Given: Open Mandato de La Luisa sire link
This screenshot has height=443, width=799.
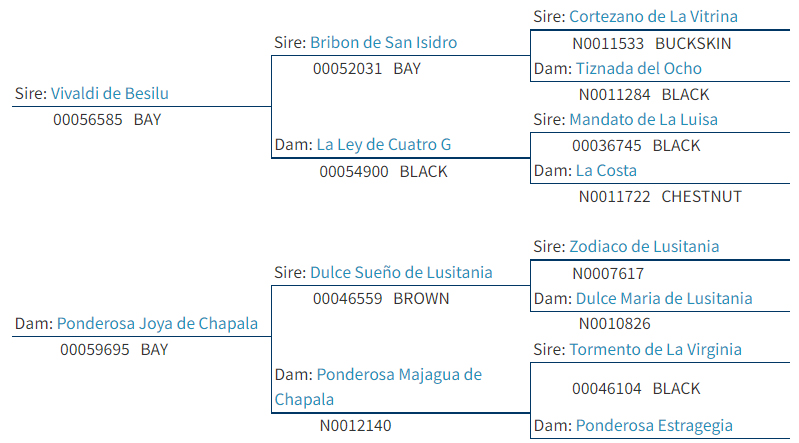Looking at the screenshot, I should pyautogui.click(x=643, y=120).
